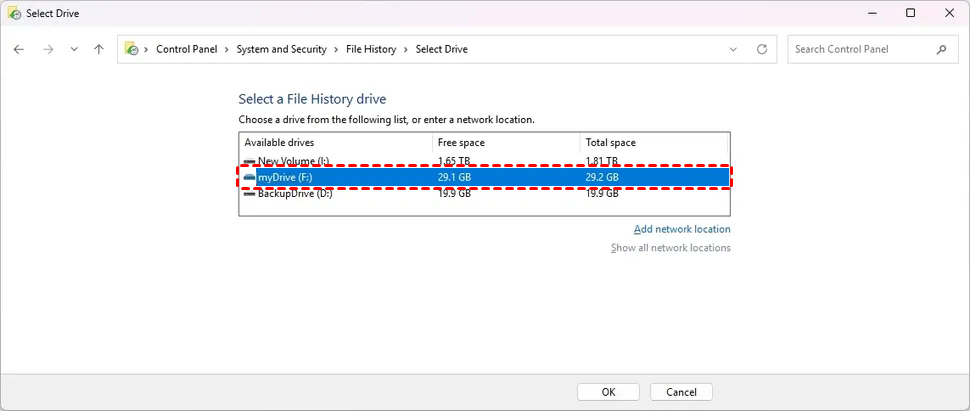Open the Recent locations dropdown chevron
The width and height of the screenshot is (970, 411).
click(x=73, y=49)
